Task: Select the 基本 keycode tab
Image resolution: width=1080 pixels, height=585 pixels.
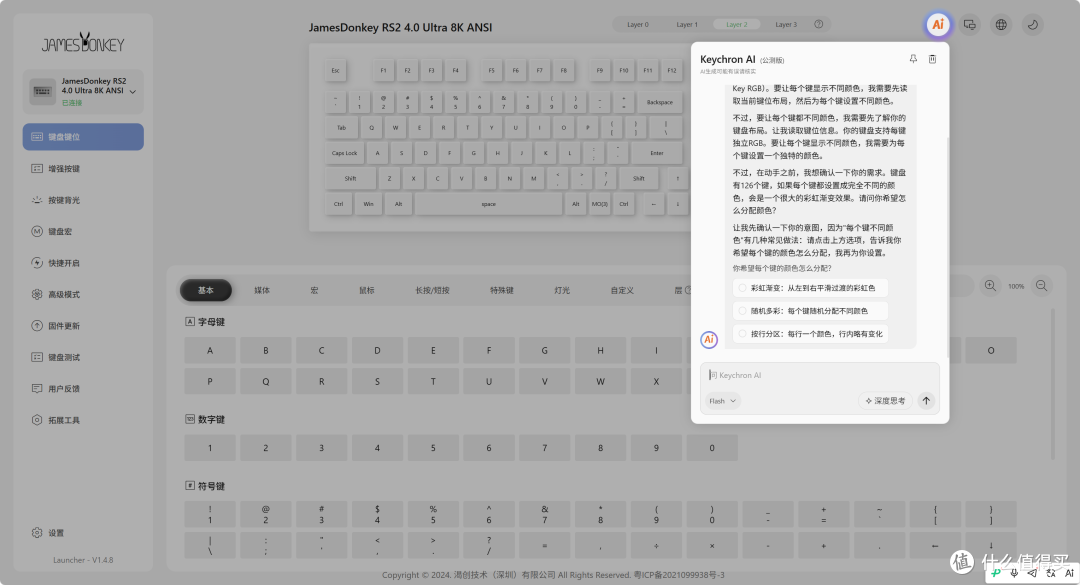Action: (206, 290)
